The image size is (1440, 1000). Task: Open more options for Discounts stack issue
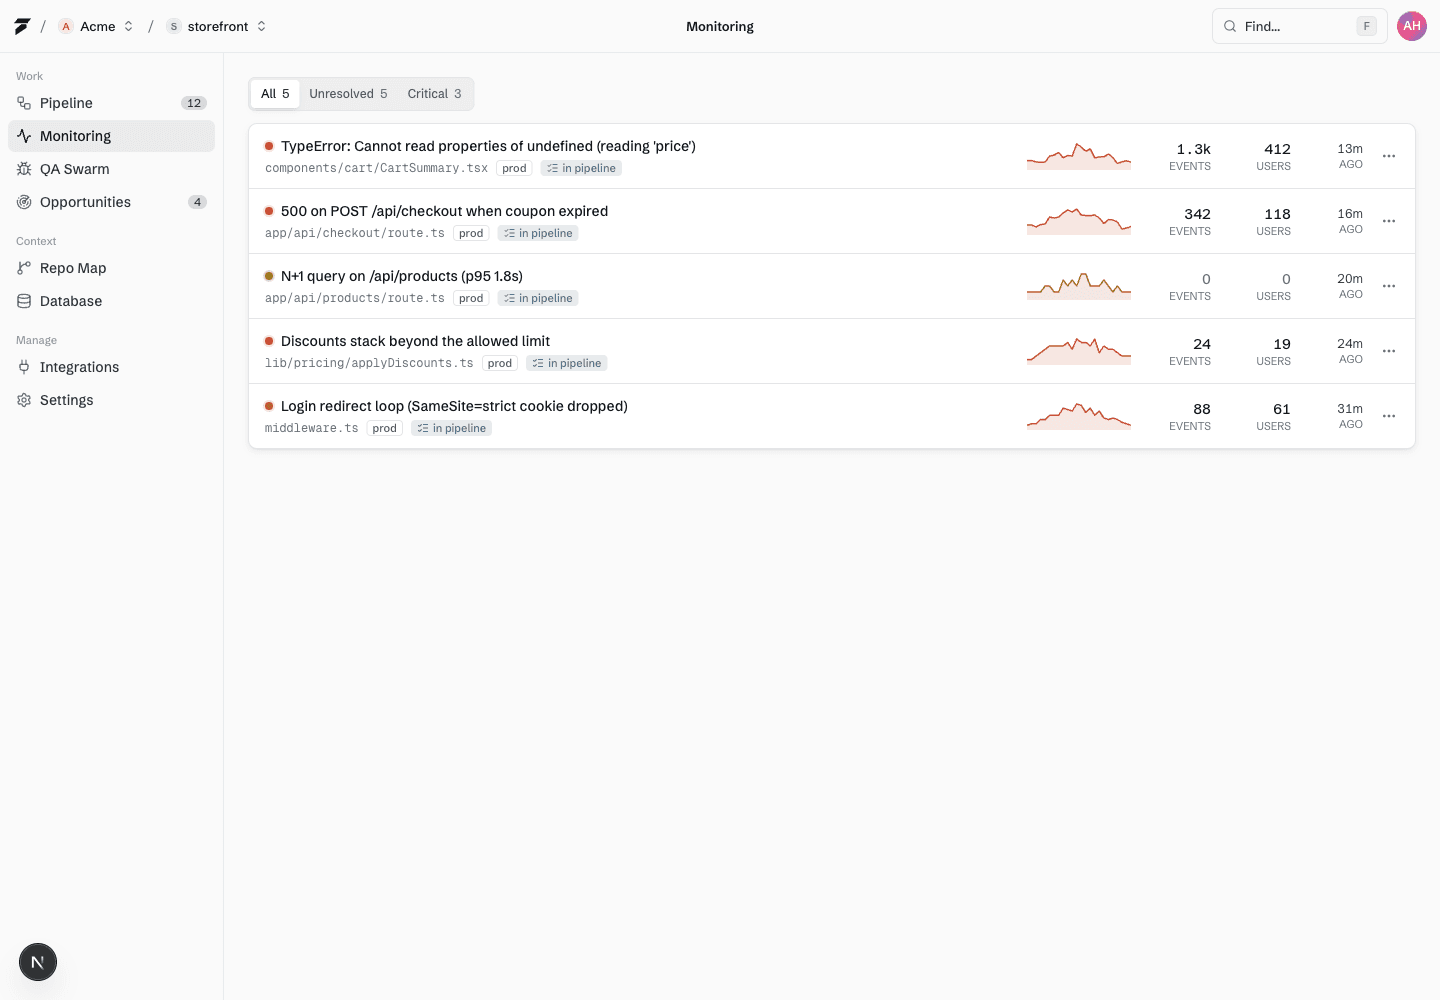point(1389,351)
